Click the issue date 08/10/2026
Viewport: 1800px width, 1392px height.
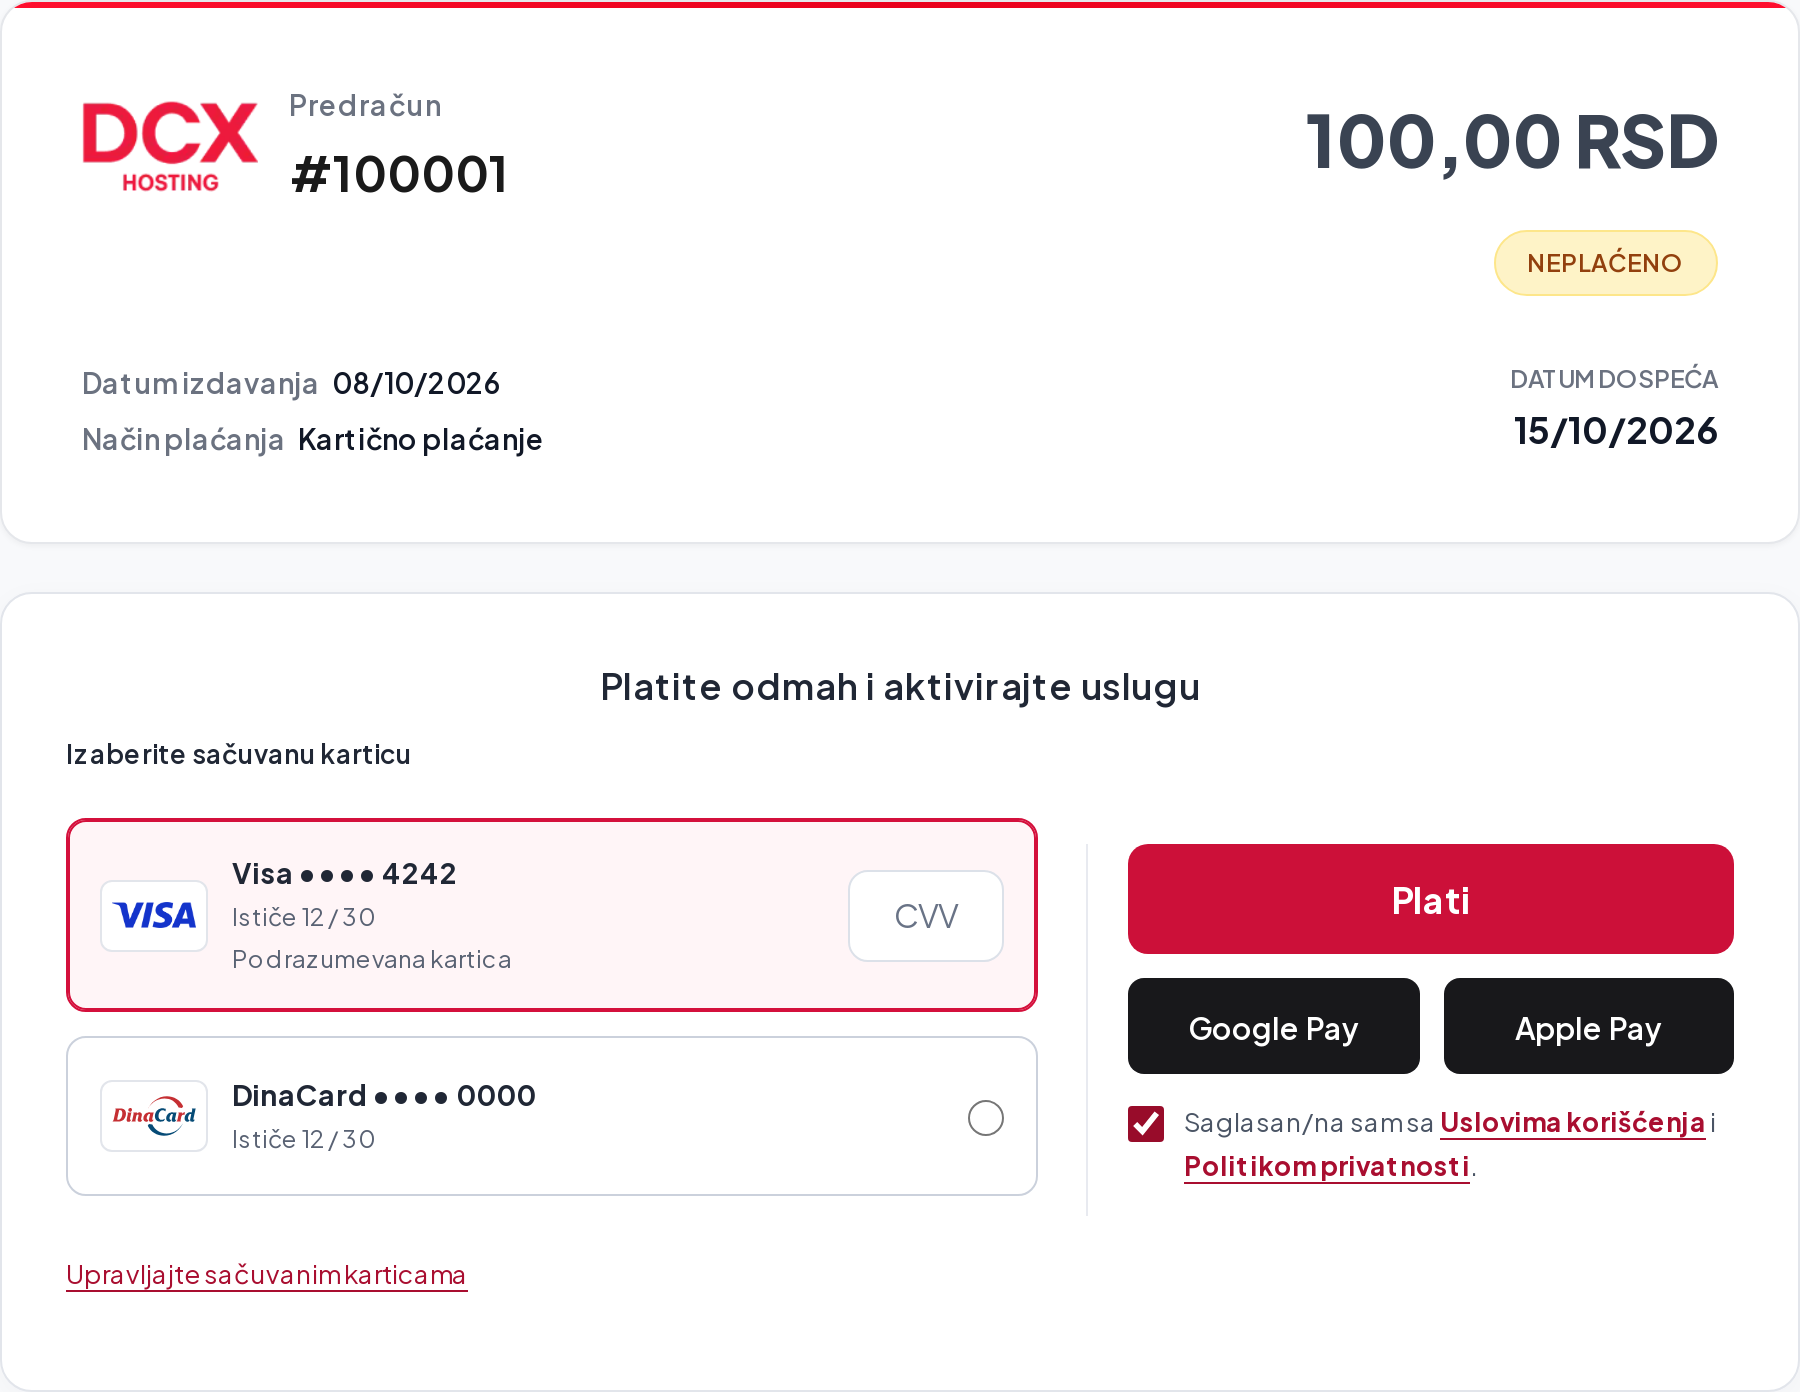coord(416,383)
